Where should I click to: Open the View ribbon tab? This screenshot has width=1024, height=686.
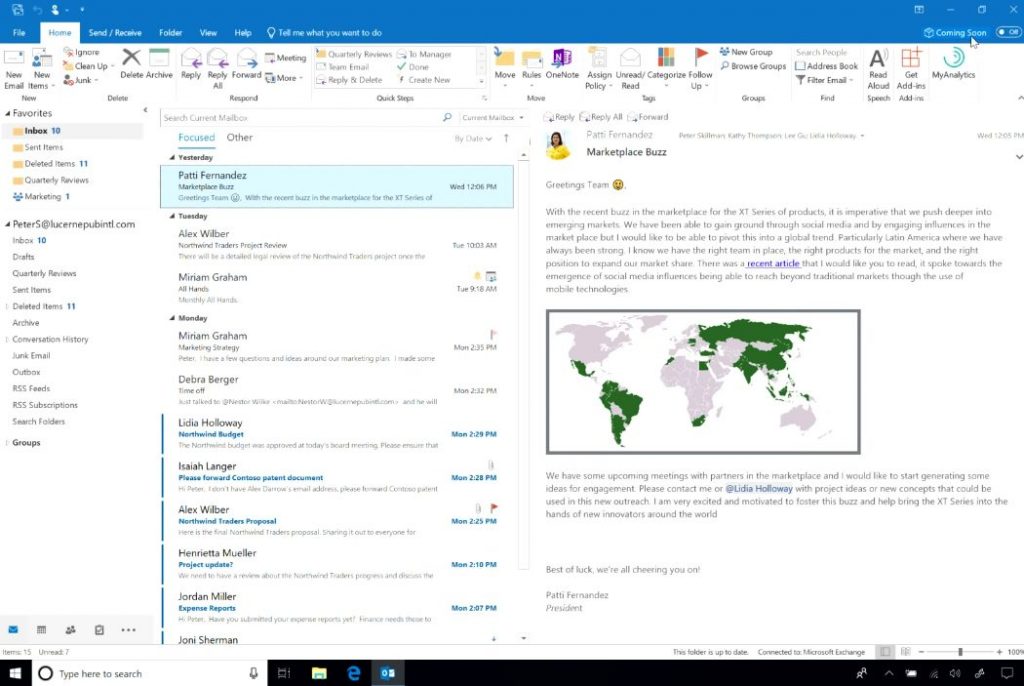(208, 33)
